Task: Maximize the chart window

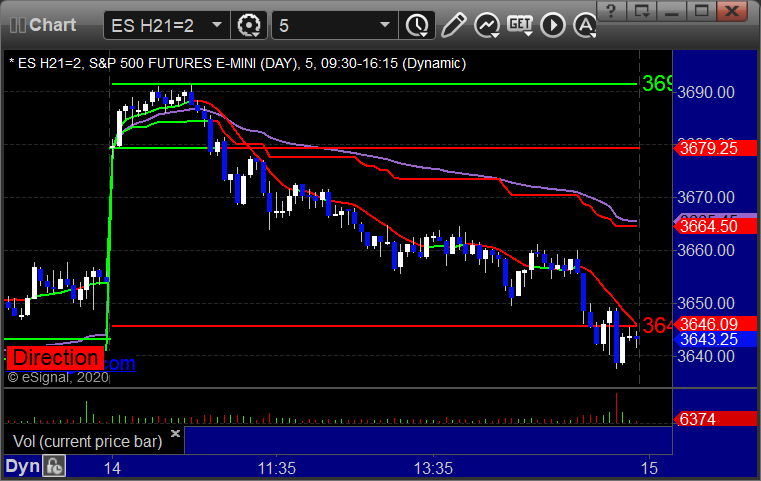Action: point(701,11)
